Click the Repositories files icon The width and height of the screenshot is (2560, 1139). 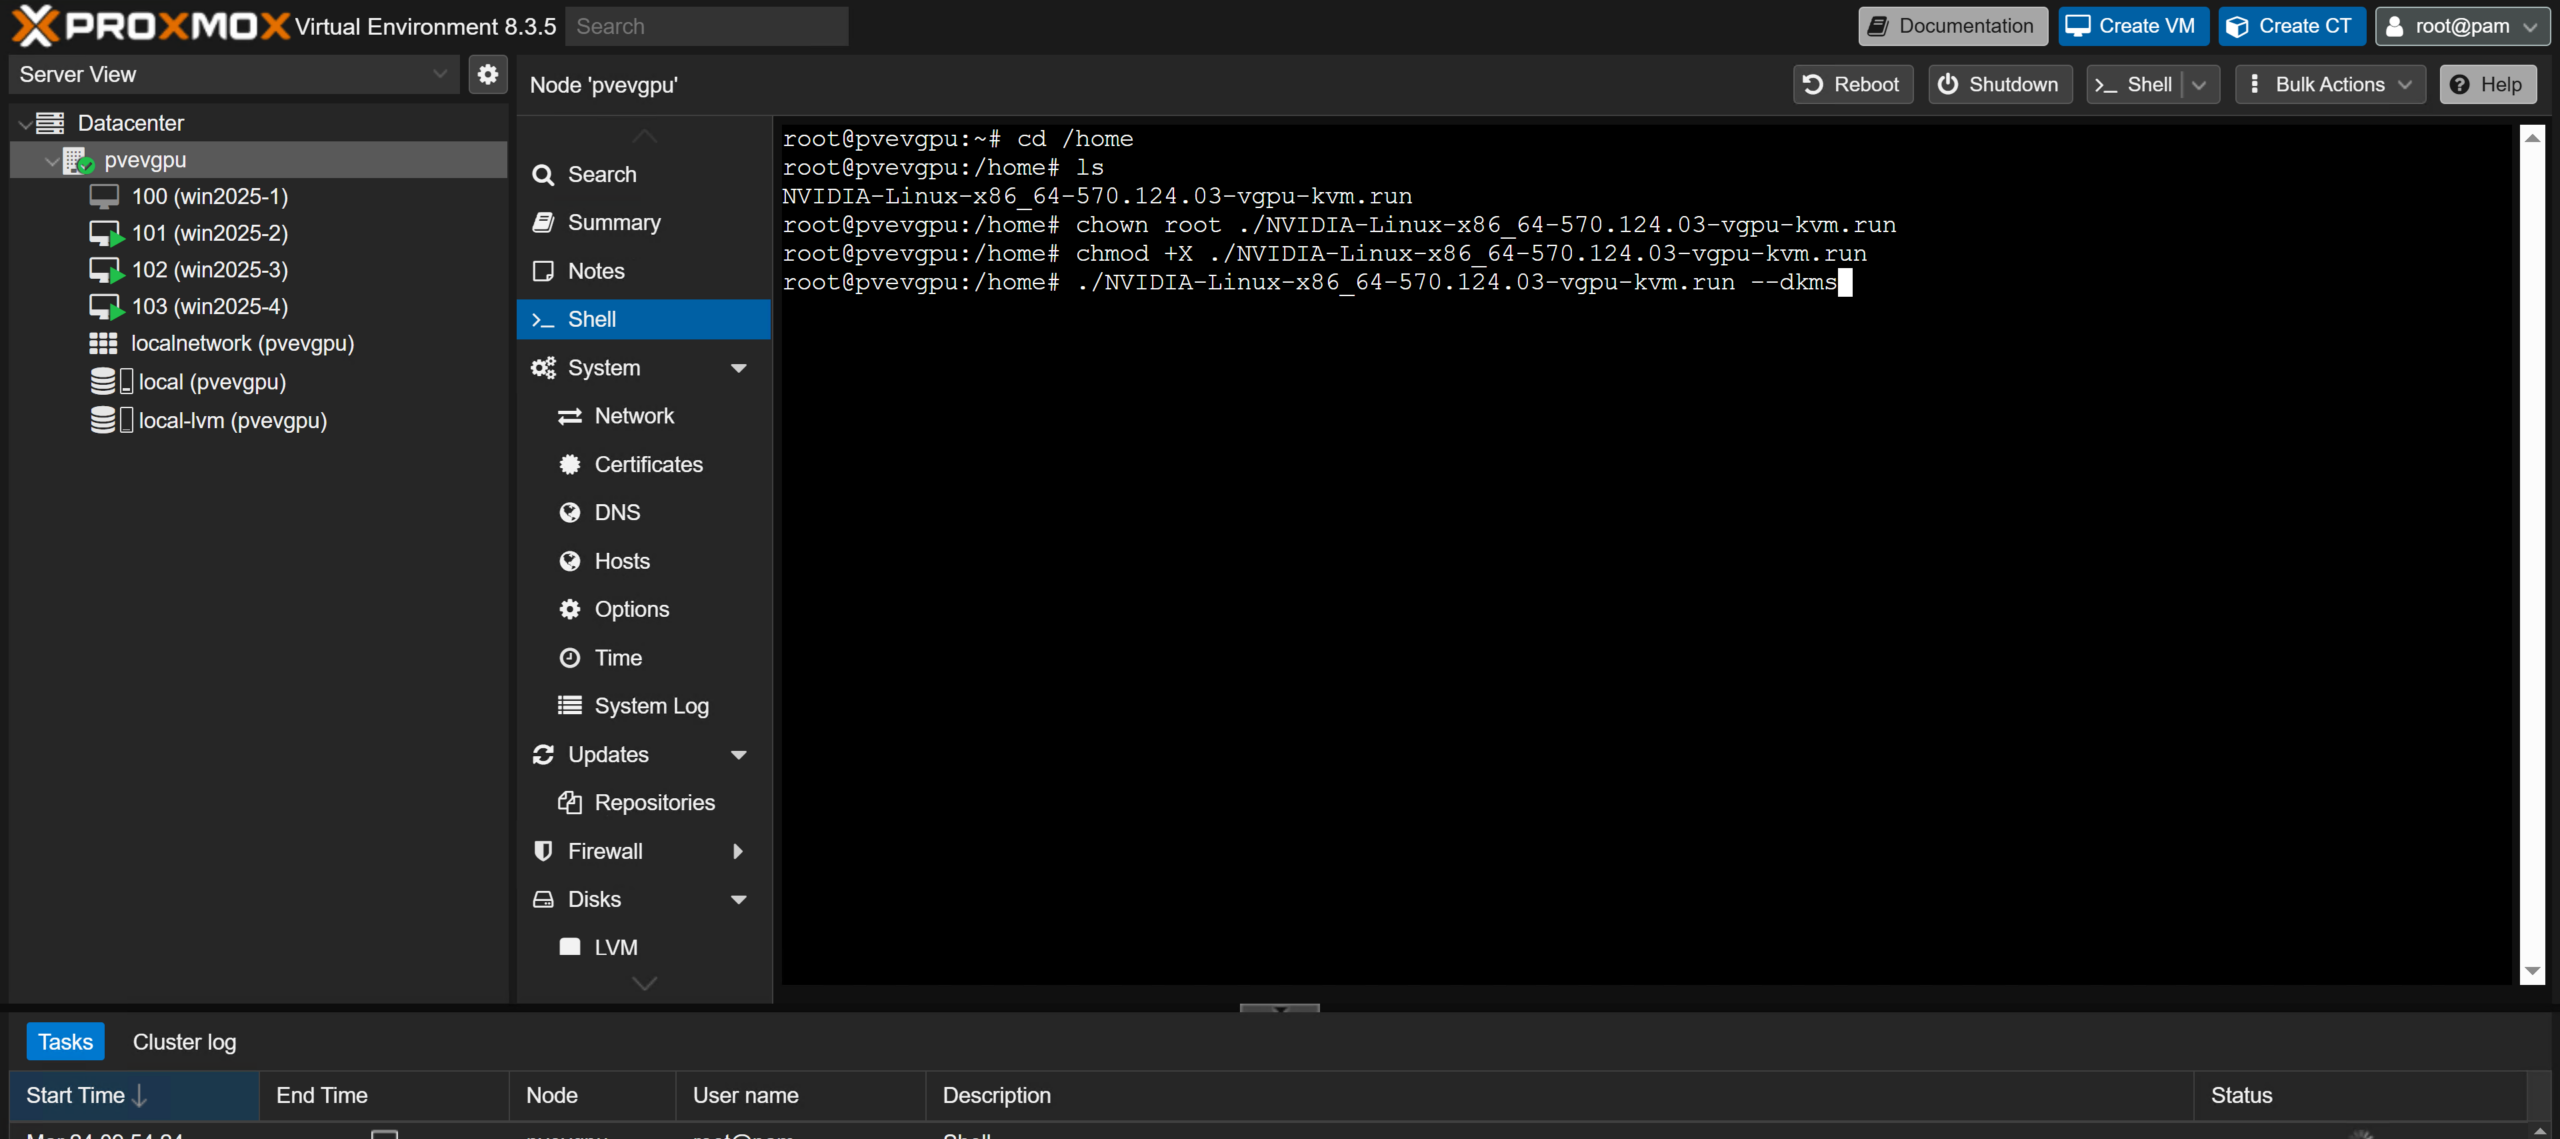570,802
